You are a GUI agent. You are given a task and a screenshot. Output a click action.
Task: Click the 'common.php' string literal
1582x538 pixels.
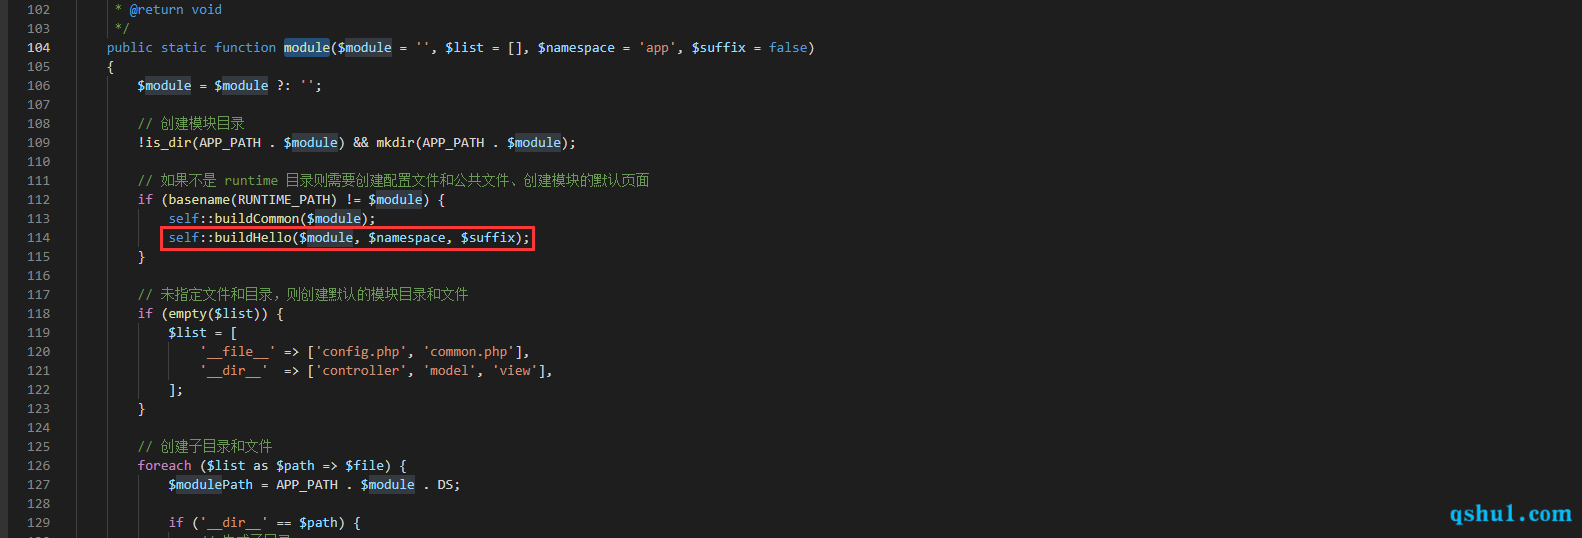[x=469, y=352]
